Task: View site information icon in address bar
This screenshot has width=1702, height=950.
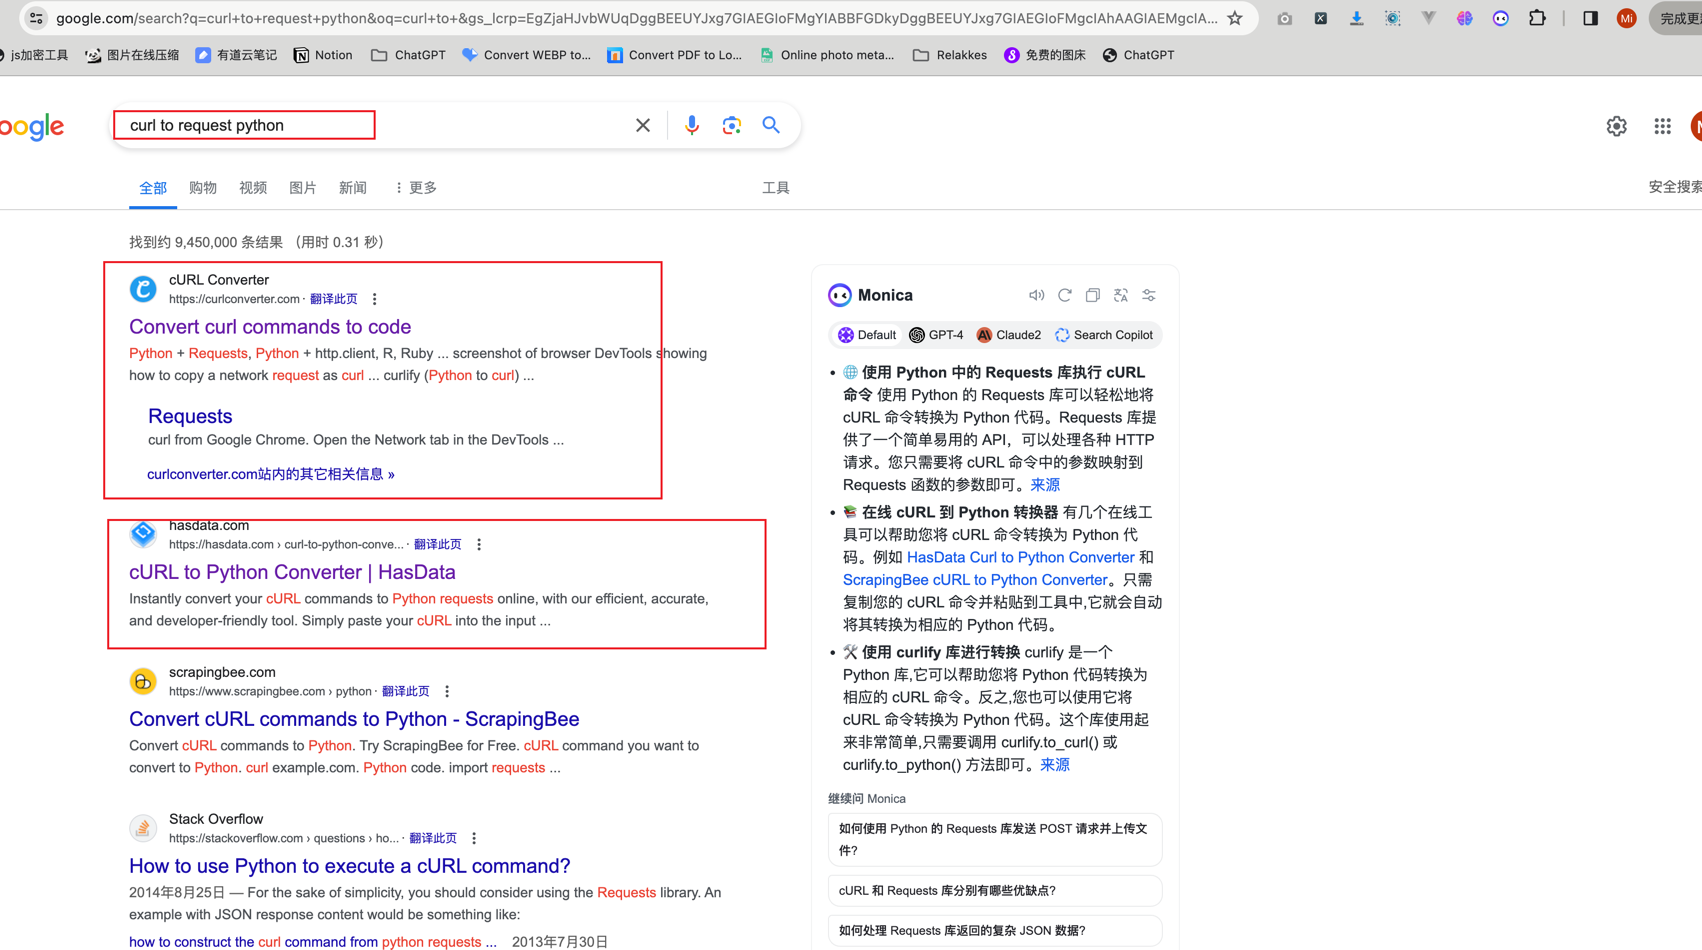Action: pyautogui.click(x=36, y=18)
